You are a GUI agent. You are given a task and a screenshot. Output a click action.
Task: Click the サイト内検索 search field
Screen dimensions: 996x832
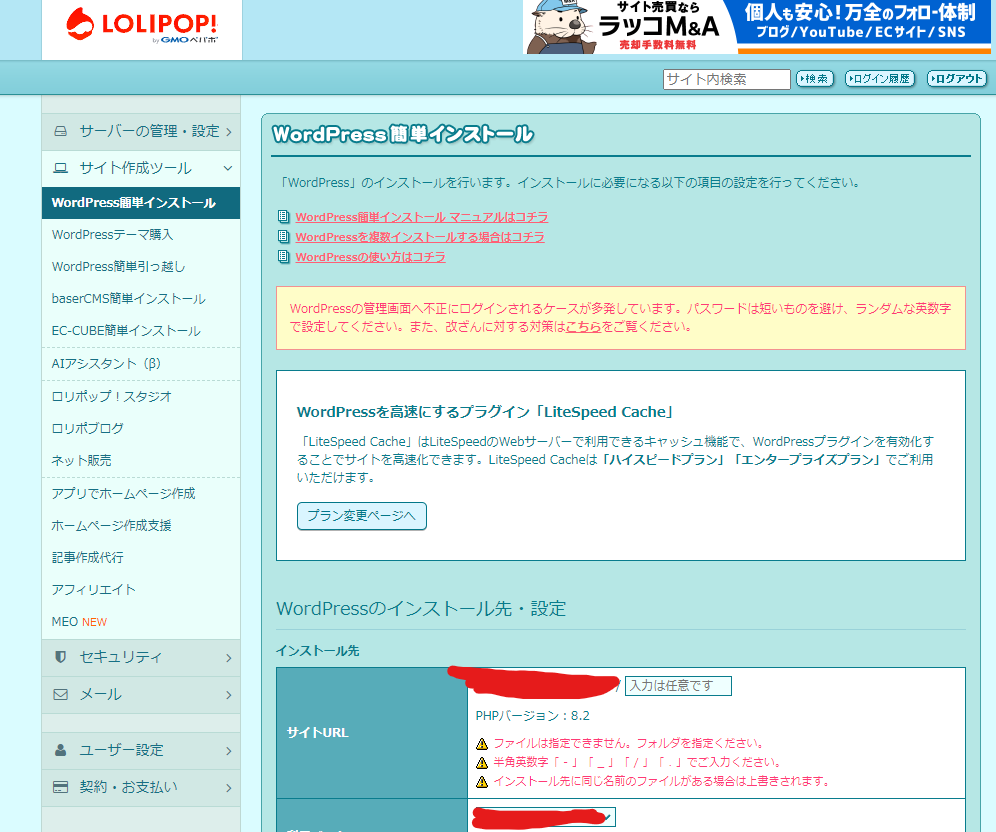pos(726,79)
